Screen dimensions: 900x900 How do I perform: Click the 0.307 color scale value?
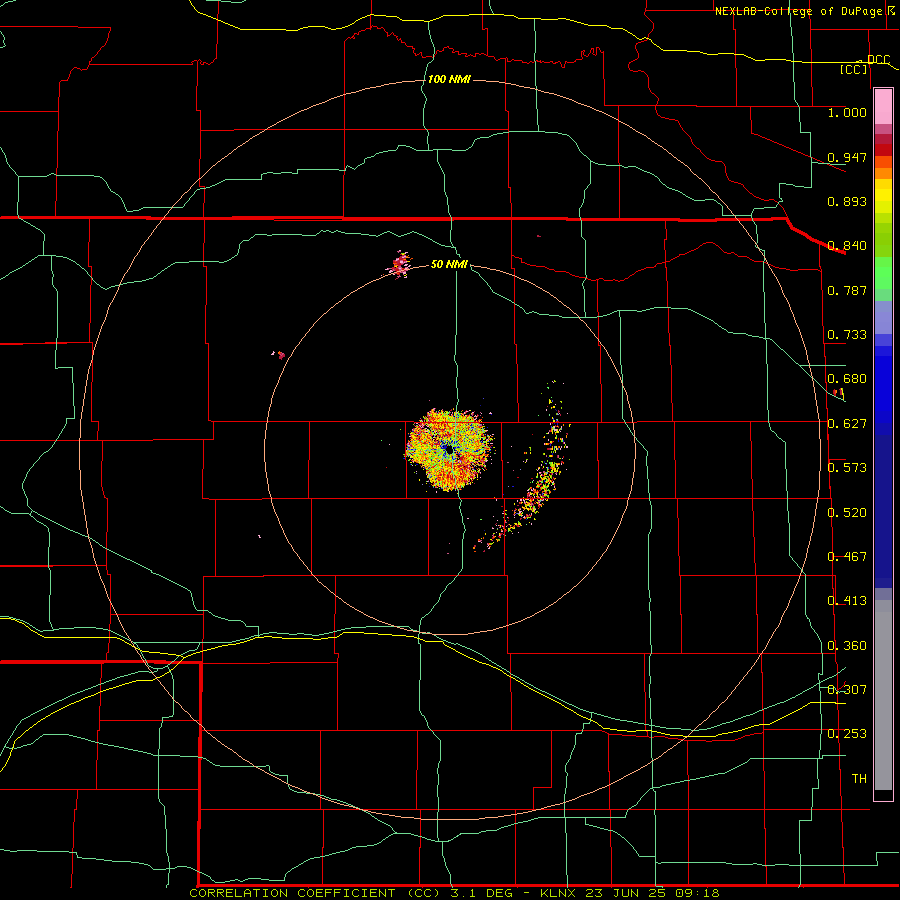click(x=847, y=690)
